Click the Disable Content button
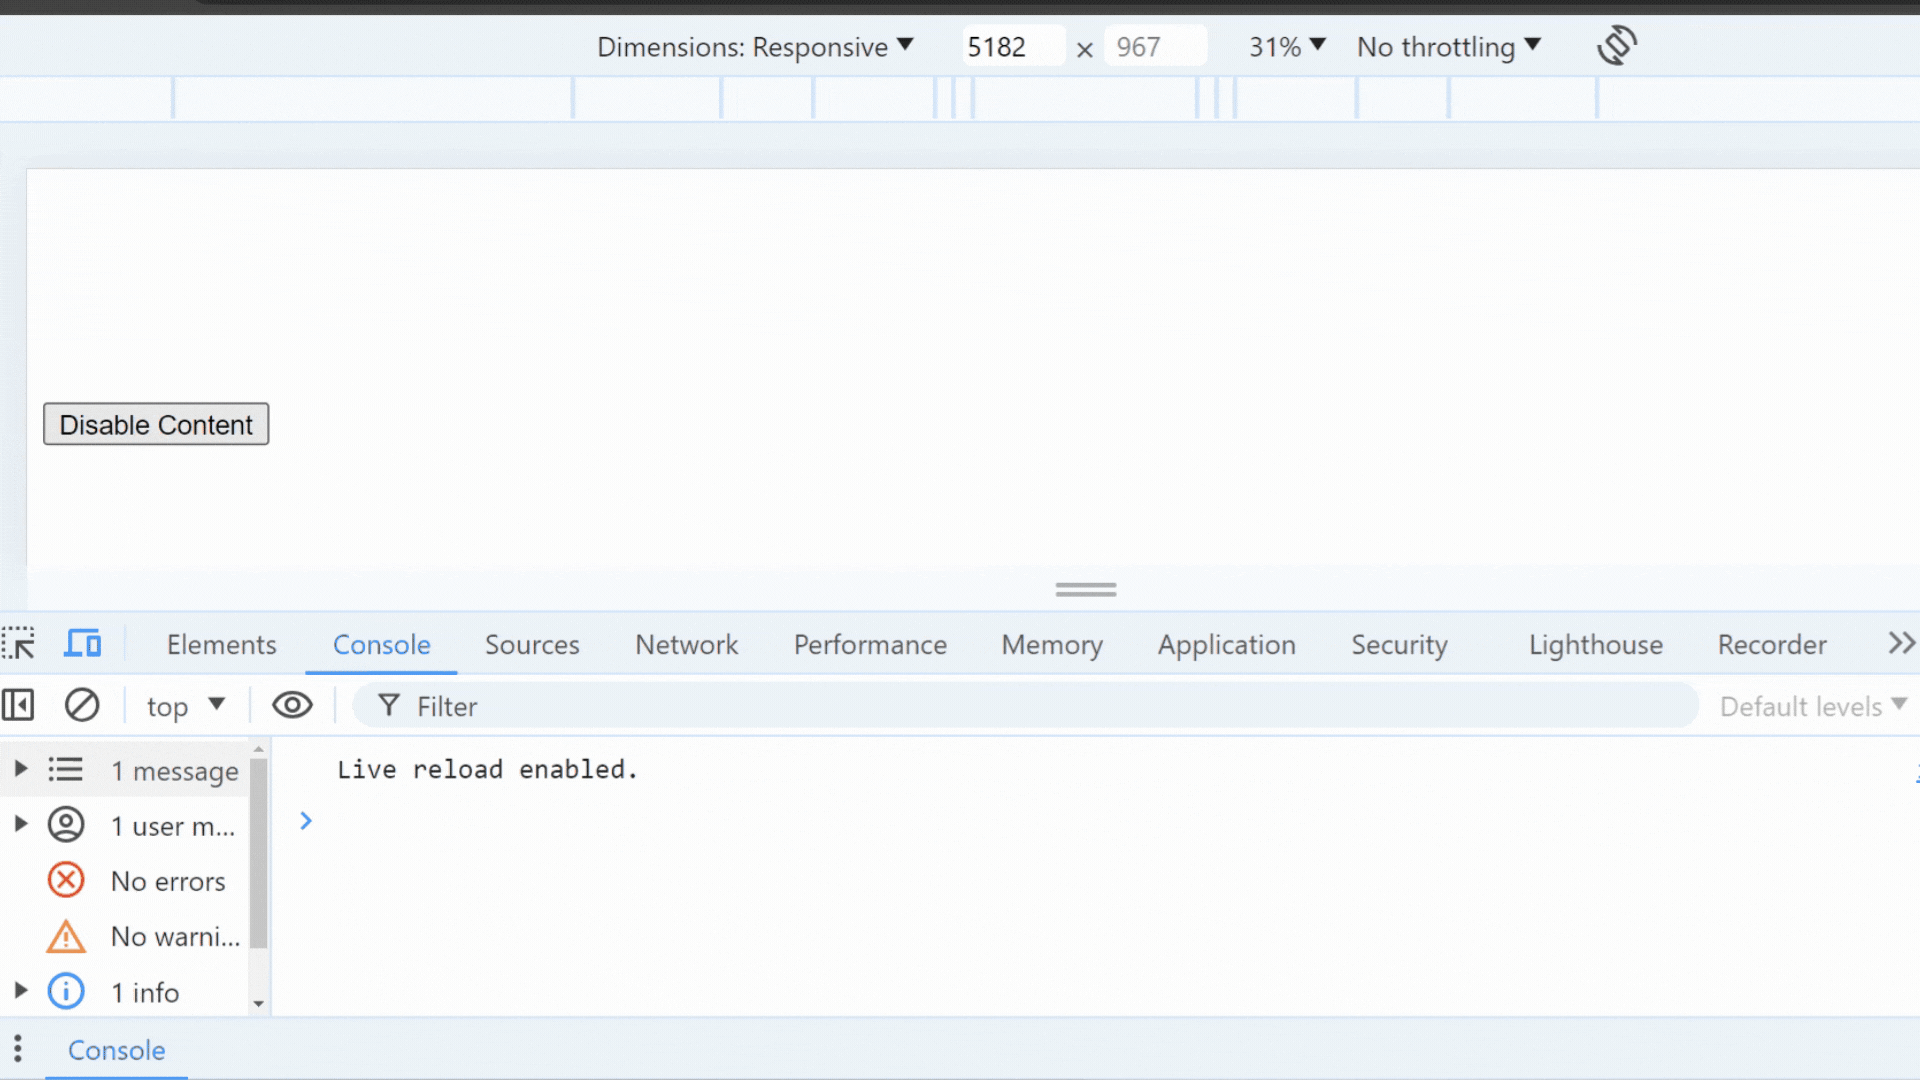This screenshot has width=1920, height=1080. point(156,423)
